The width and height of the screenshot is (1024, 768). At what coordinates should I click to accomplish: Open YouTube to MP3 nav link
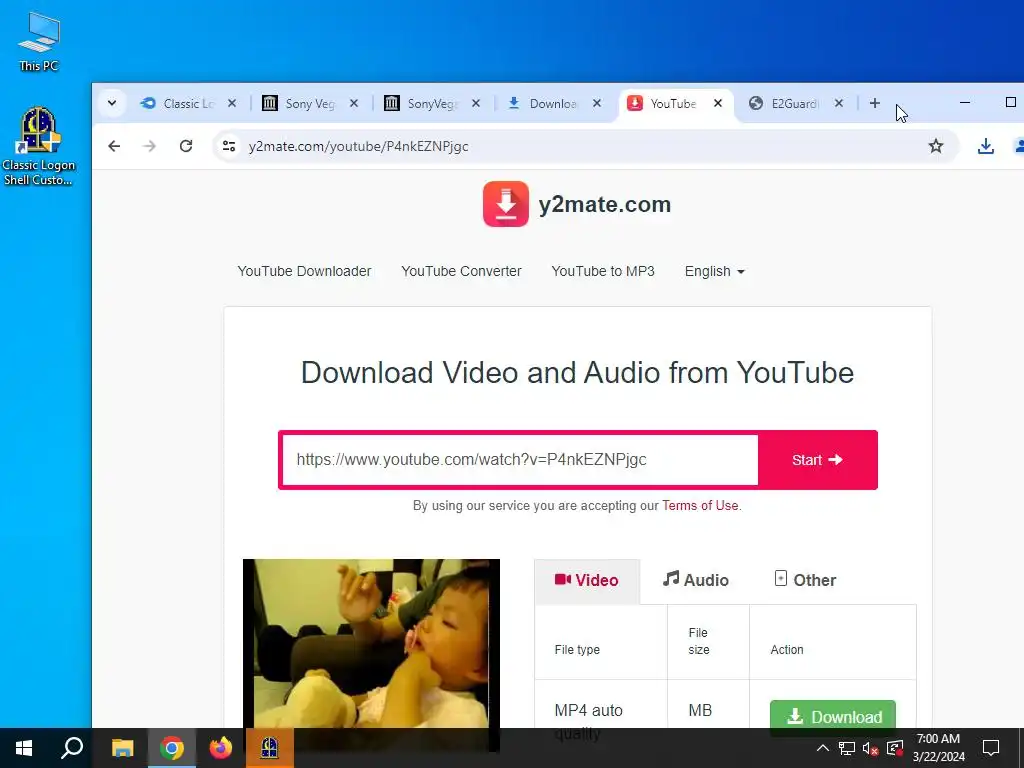tap(603, 271)
